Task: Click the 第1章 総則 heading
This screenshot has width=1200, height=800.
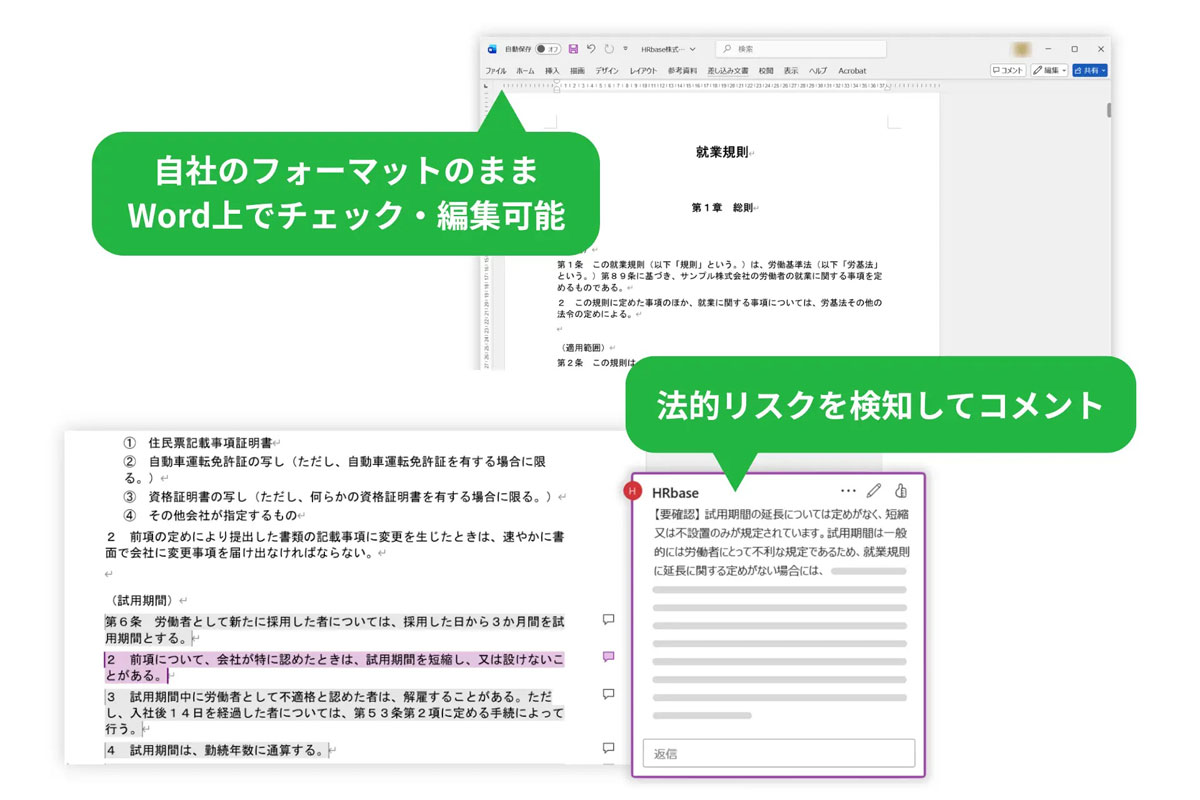Action: click(724, 208)
